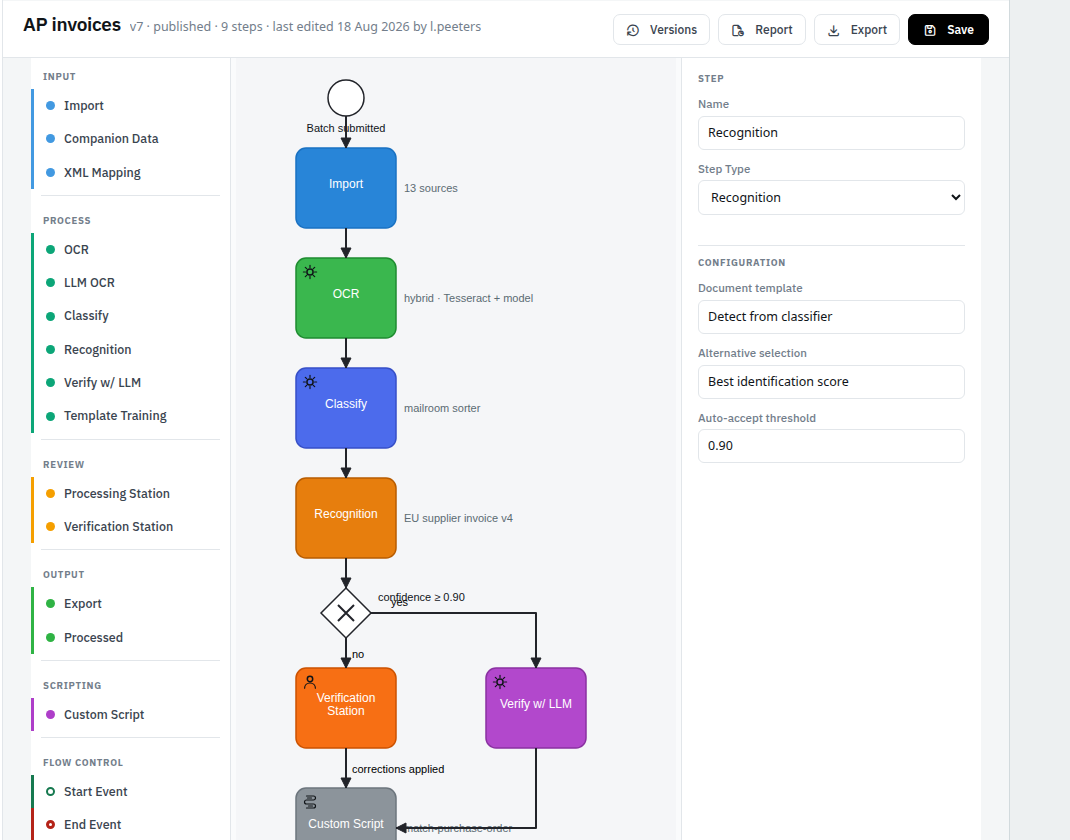Select Processing Station palette item
The width and height of the screenshot is (1070, 840).
(x=127, y=493)
